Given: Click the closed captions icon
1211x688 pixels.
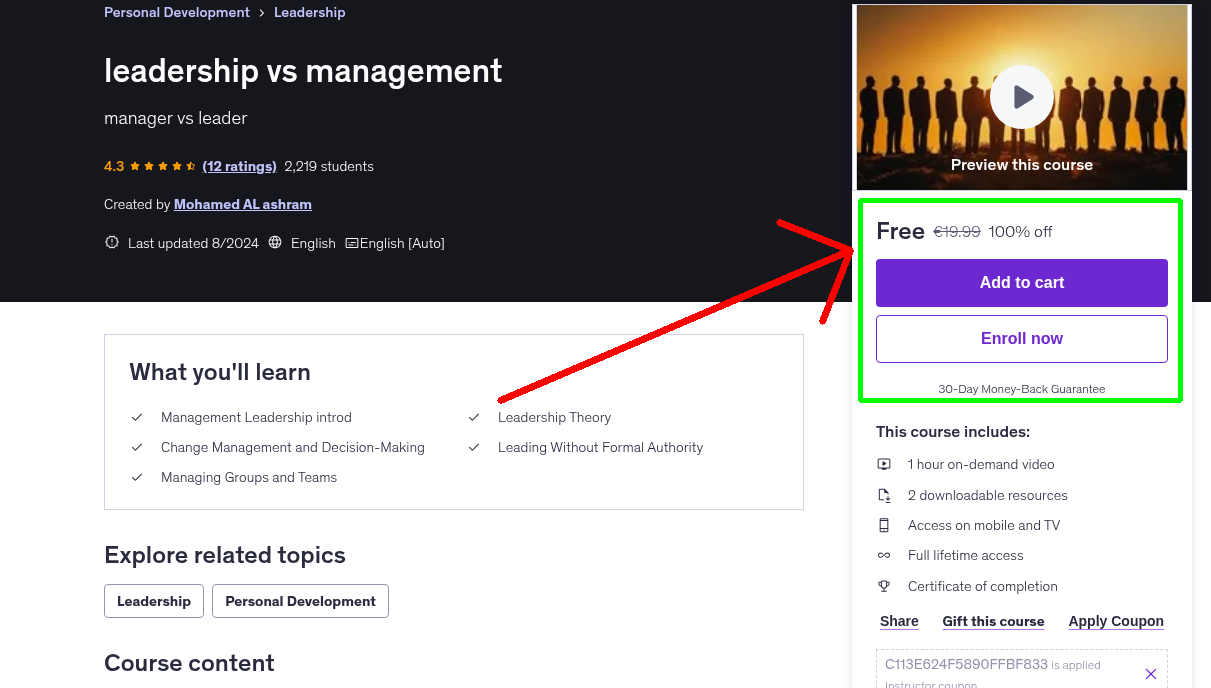Looking at the screenshot, I should coord(351,243).
